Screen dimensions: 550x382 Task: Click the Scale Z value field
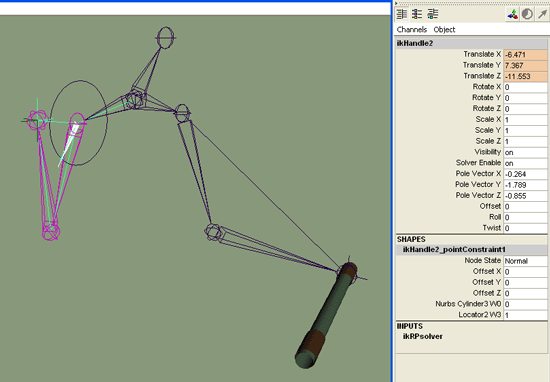(x=525, y=142)
